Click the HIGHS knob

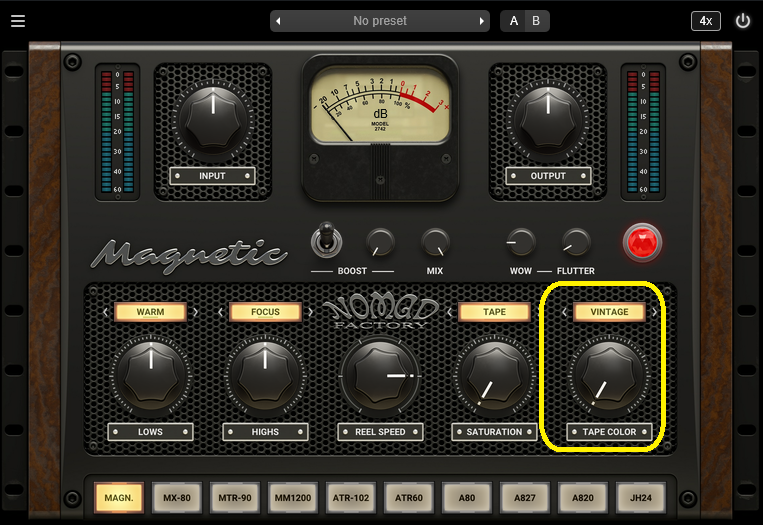click(265, 376)
